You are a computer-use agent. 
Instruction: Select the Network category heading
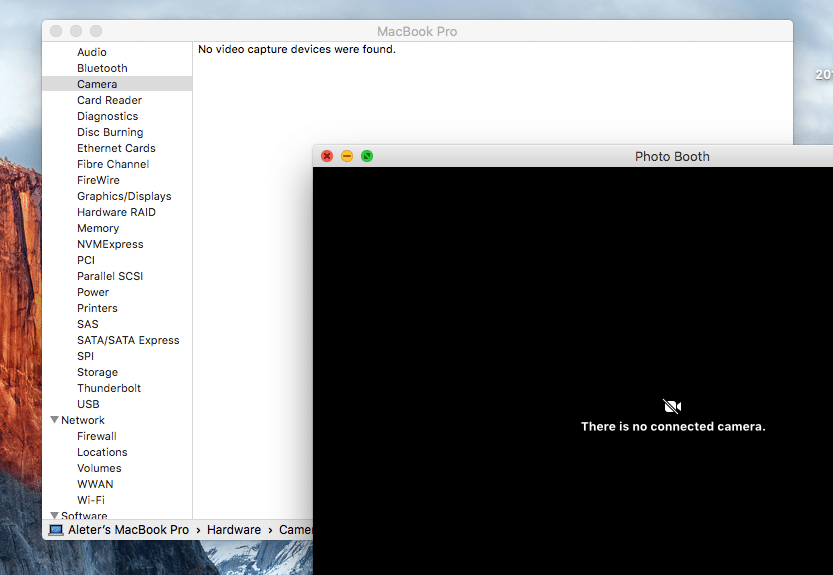tap(83, 420)
